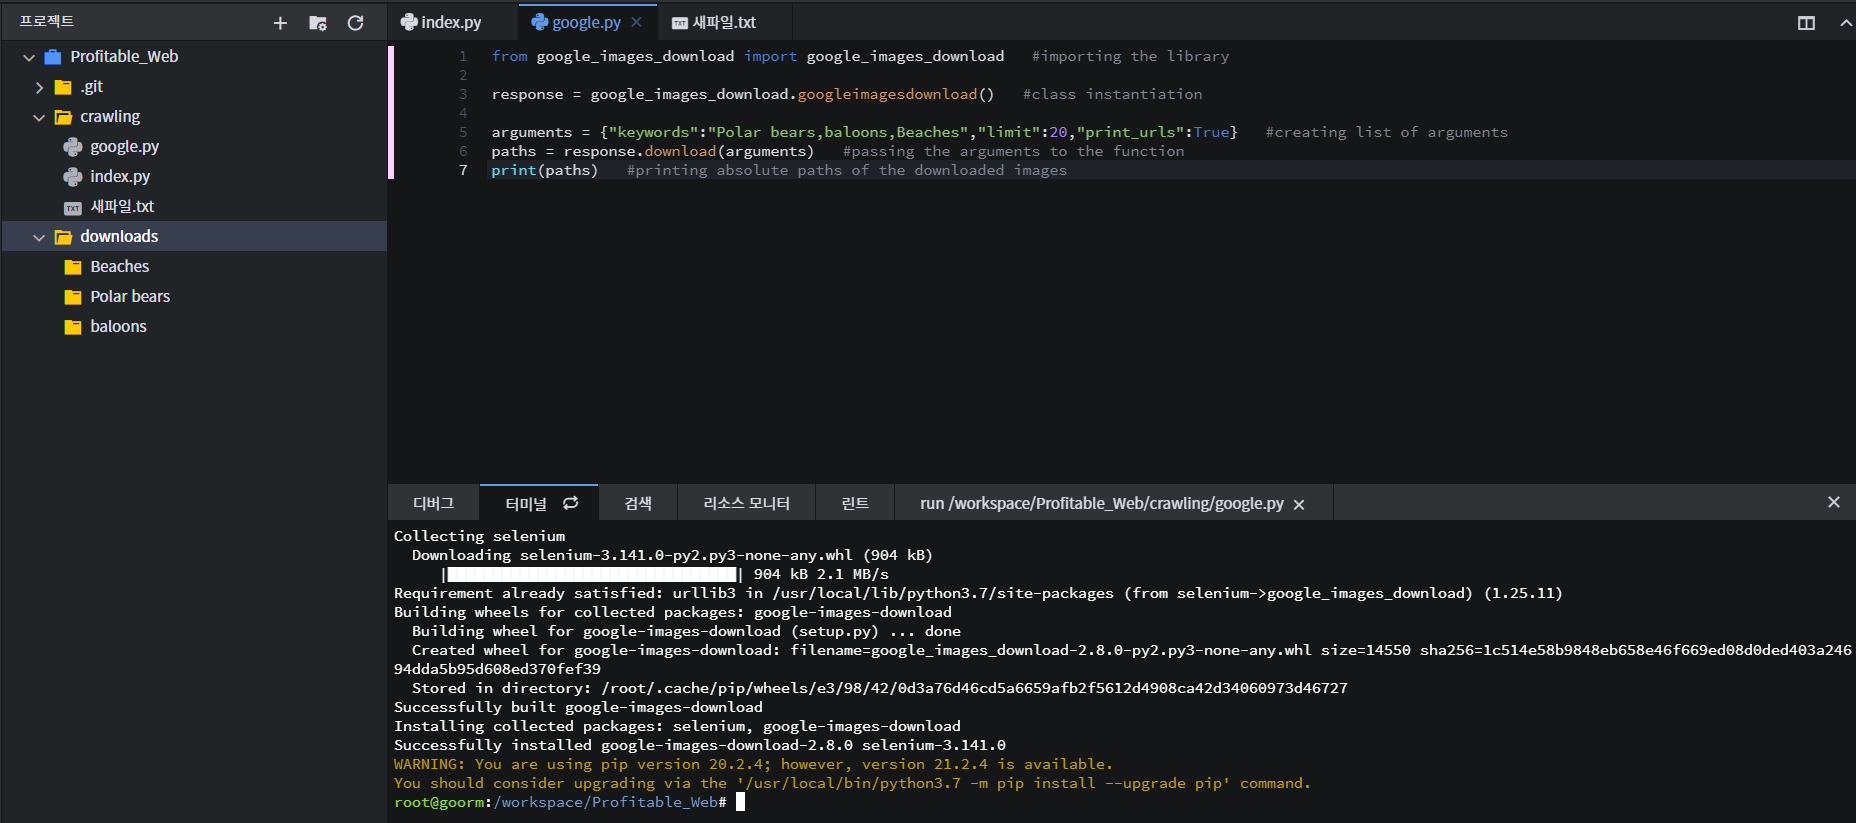The width and height of the screenshot is (1856, 823).
Task: Click the Profitable_Web project icon
Action: (53, 57)
